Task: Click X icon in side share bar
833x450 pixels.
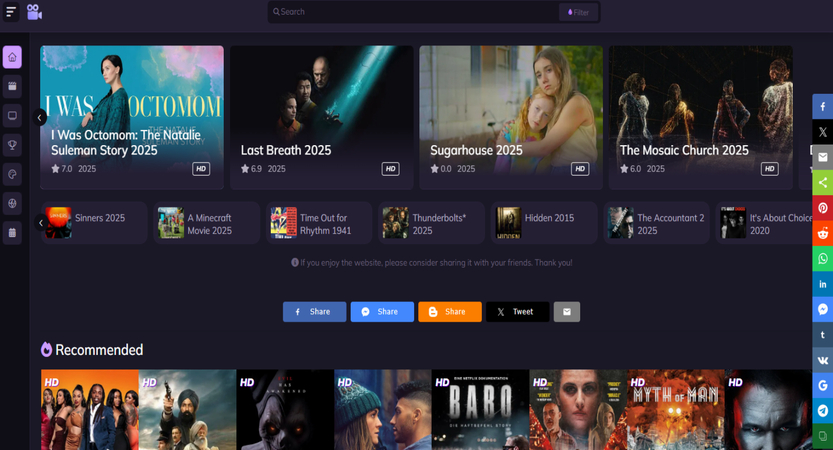Action: point(822,132)
